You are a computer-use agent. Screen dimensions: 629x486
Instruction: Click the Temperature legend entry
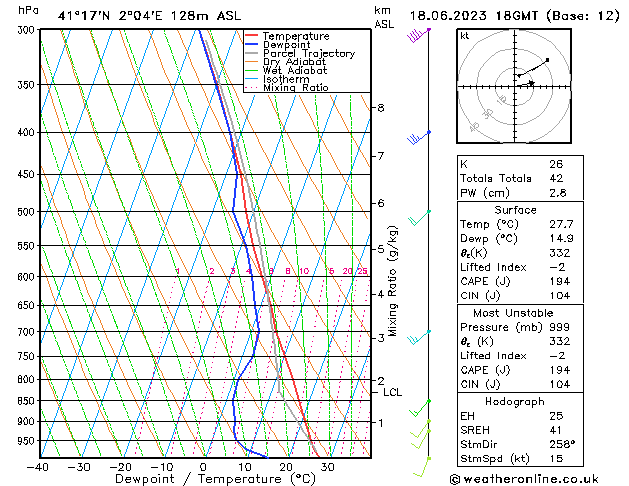point(296,36)
